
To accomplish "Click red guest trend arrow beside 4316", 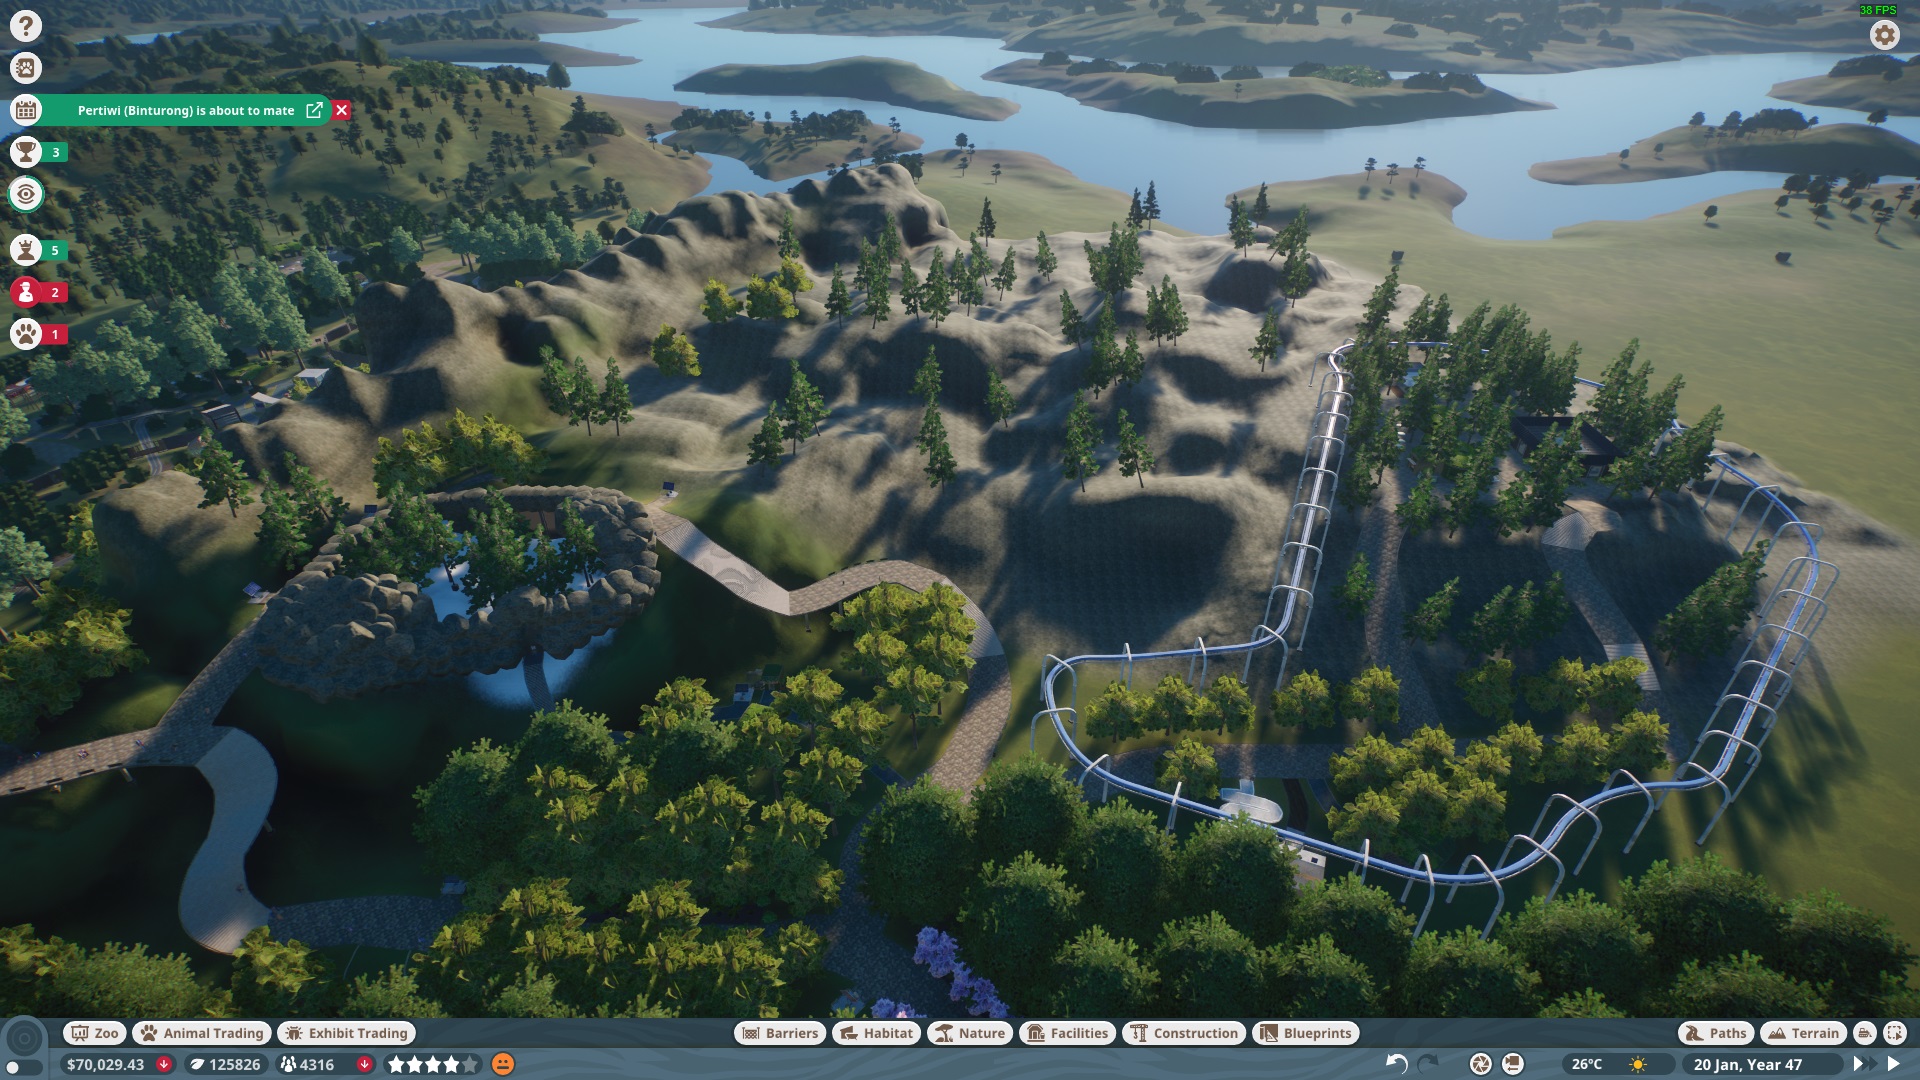I will pyautogui.click(x=365, y=1065).
